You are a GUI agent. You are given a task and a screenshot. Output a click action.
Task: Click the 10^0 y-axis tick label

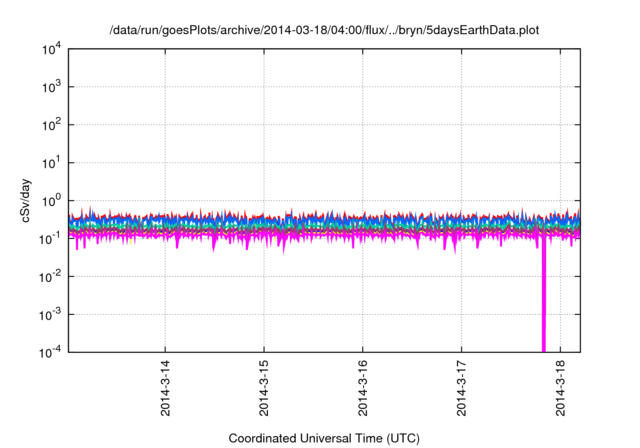(51, 201)
